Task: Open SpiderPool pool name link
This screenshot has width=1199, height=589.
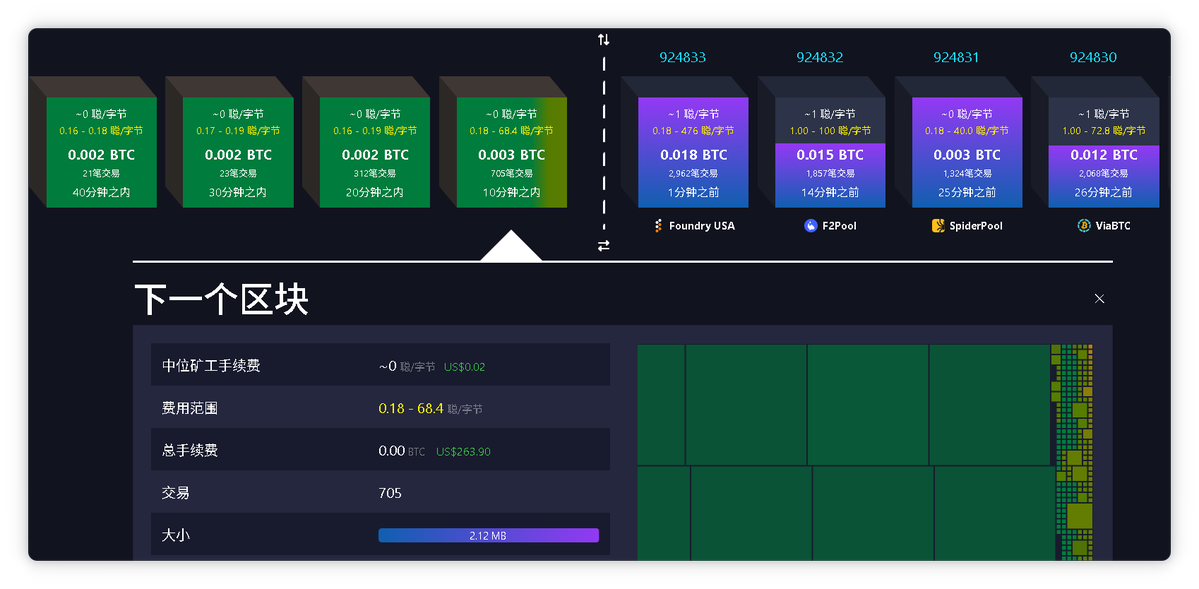Action: [x=976, y=226]
